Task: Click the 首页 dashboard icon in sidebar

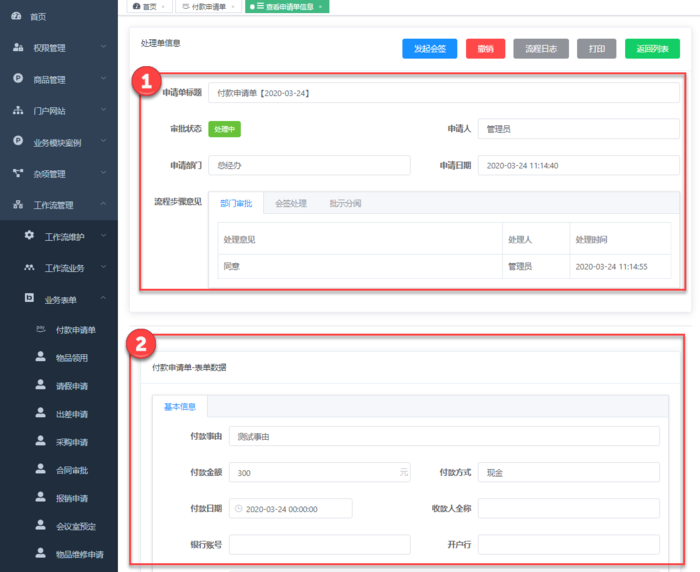Action: coord(16,16)
